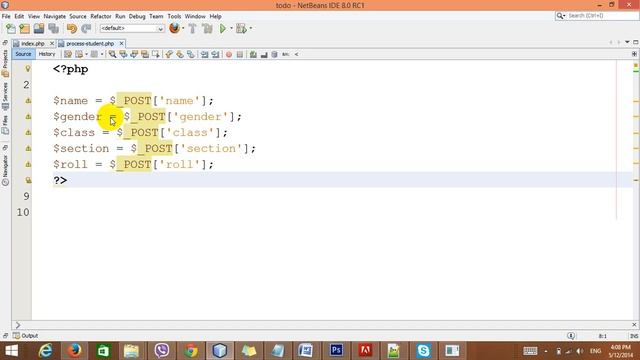Open dropdown arrow next to Firefox icon
The image size is (640, 360).
tap(183, 28)
